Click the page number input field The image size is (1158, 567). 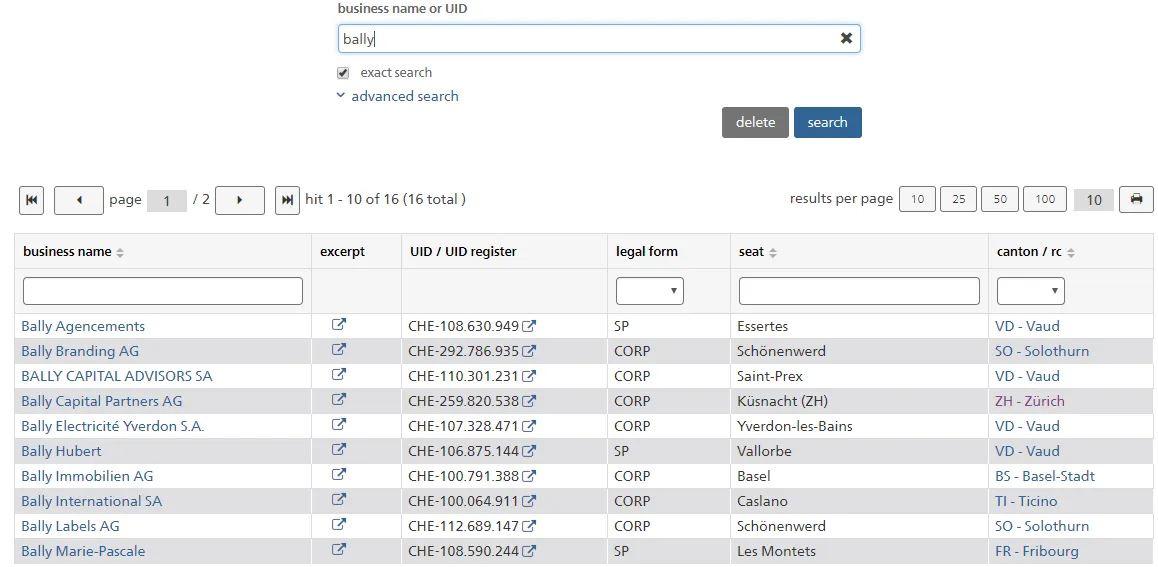167,201
